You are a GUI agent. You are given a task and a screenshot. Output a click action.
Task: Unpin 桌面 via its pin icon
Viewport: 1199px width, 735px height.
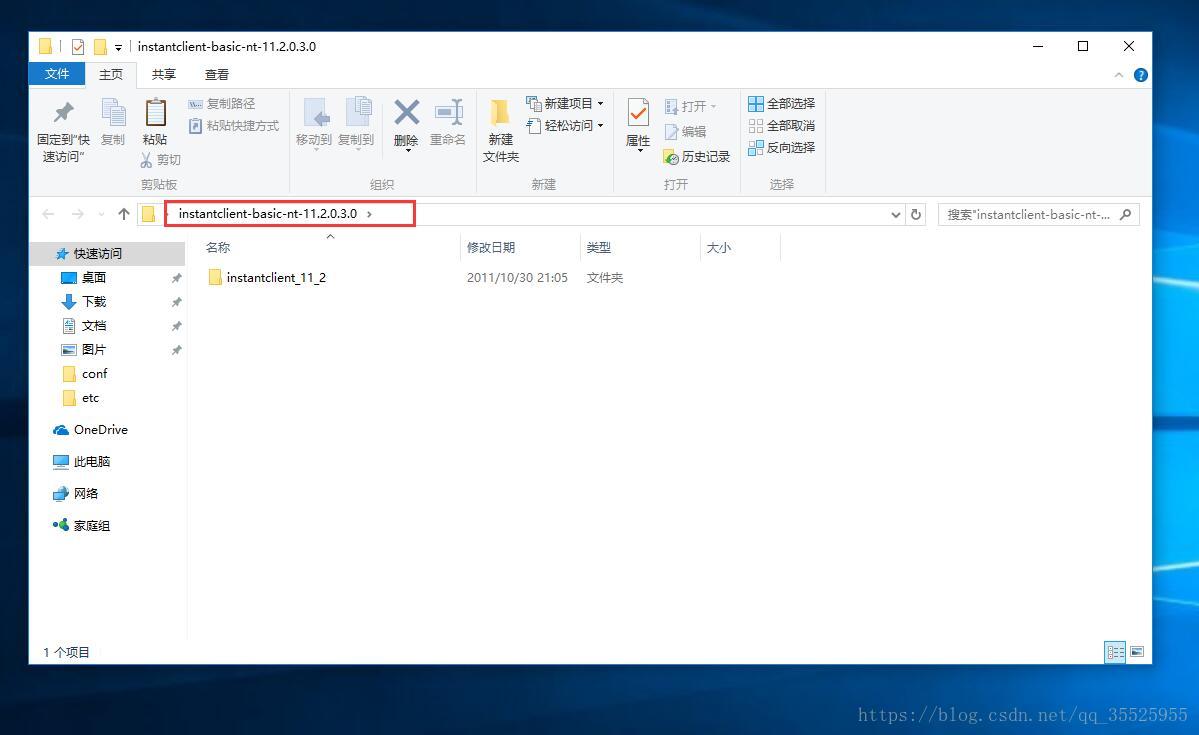pyautogui.click(x=177, y=278)
